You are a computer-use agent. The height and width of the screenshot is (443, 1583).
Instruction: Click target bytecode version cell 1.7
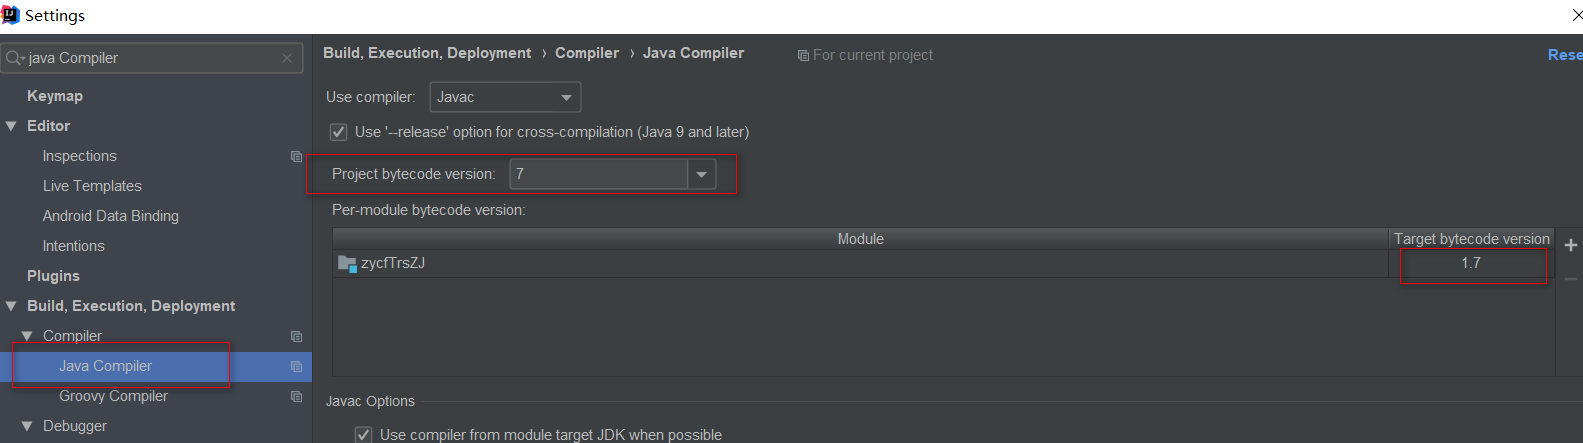coord(1470,263)
